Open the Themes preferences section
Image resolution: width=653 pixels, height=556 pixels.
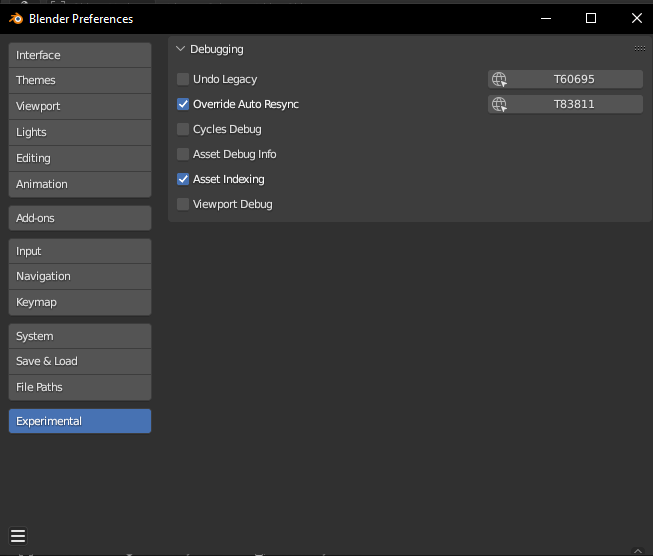(80, 80)
